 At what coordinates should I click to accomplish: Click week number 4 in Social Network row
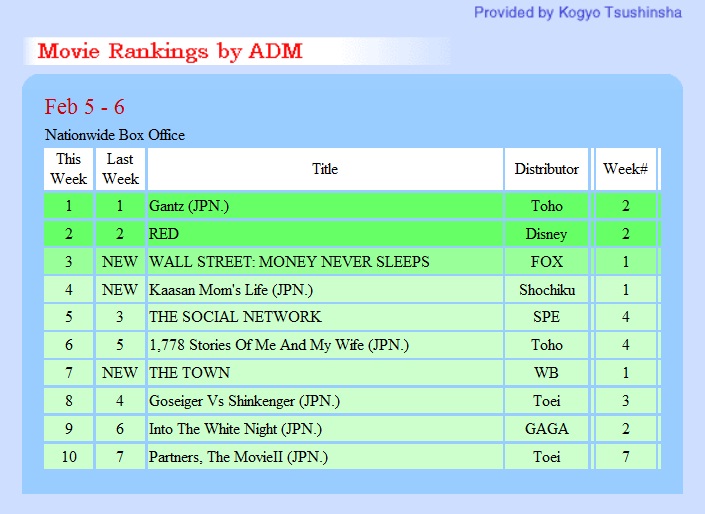(x=625, y=317)
